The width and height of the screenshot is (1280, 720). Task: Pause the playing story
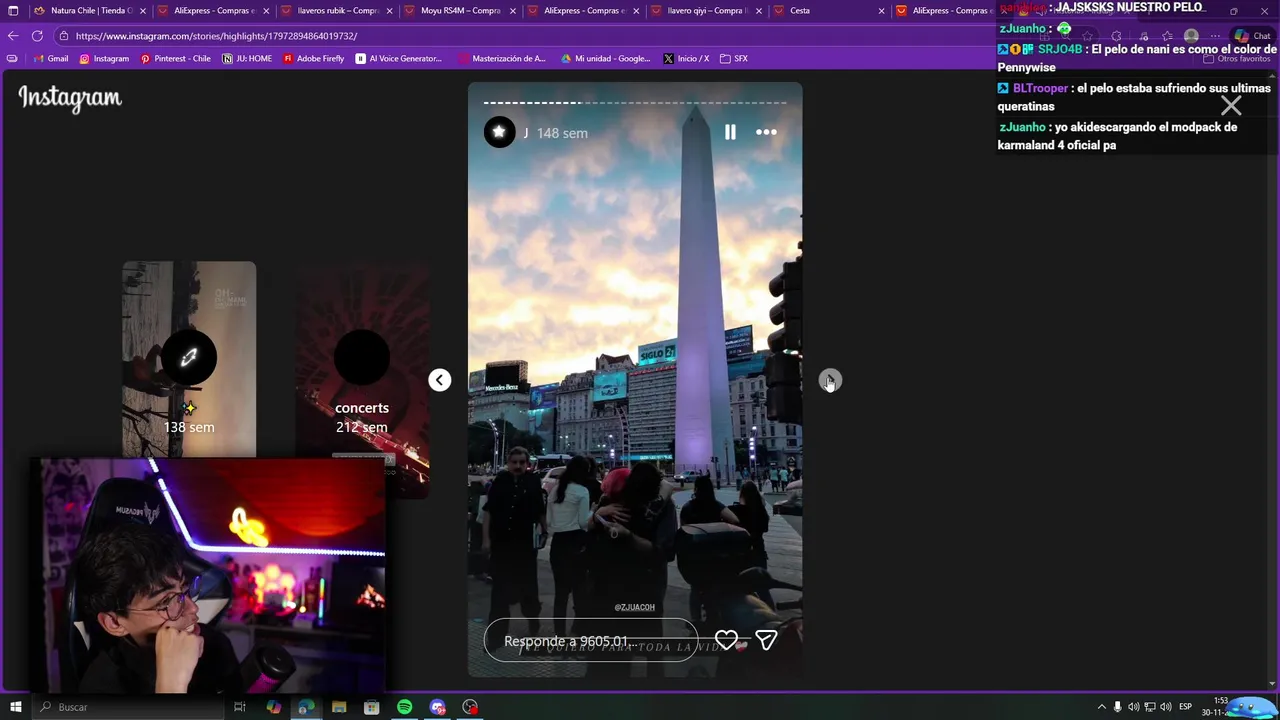pos(730,132)
